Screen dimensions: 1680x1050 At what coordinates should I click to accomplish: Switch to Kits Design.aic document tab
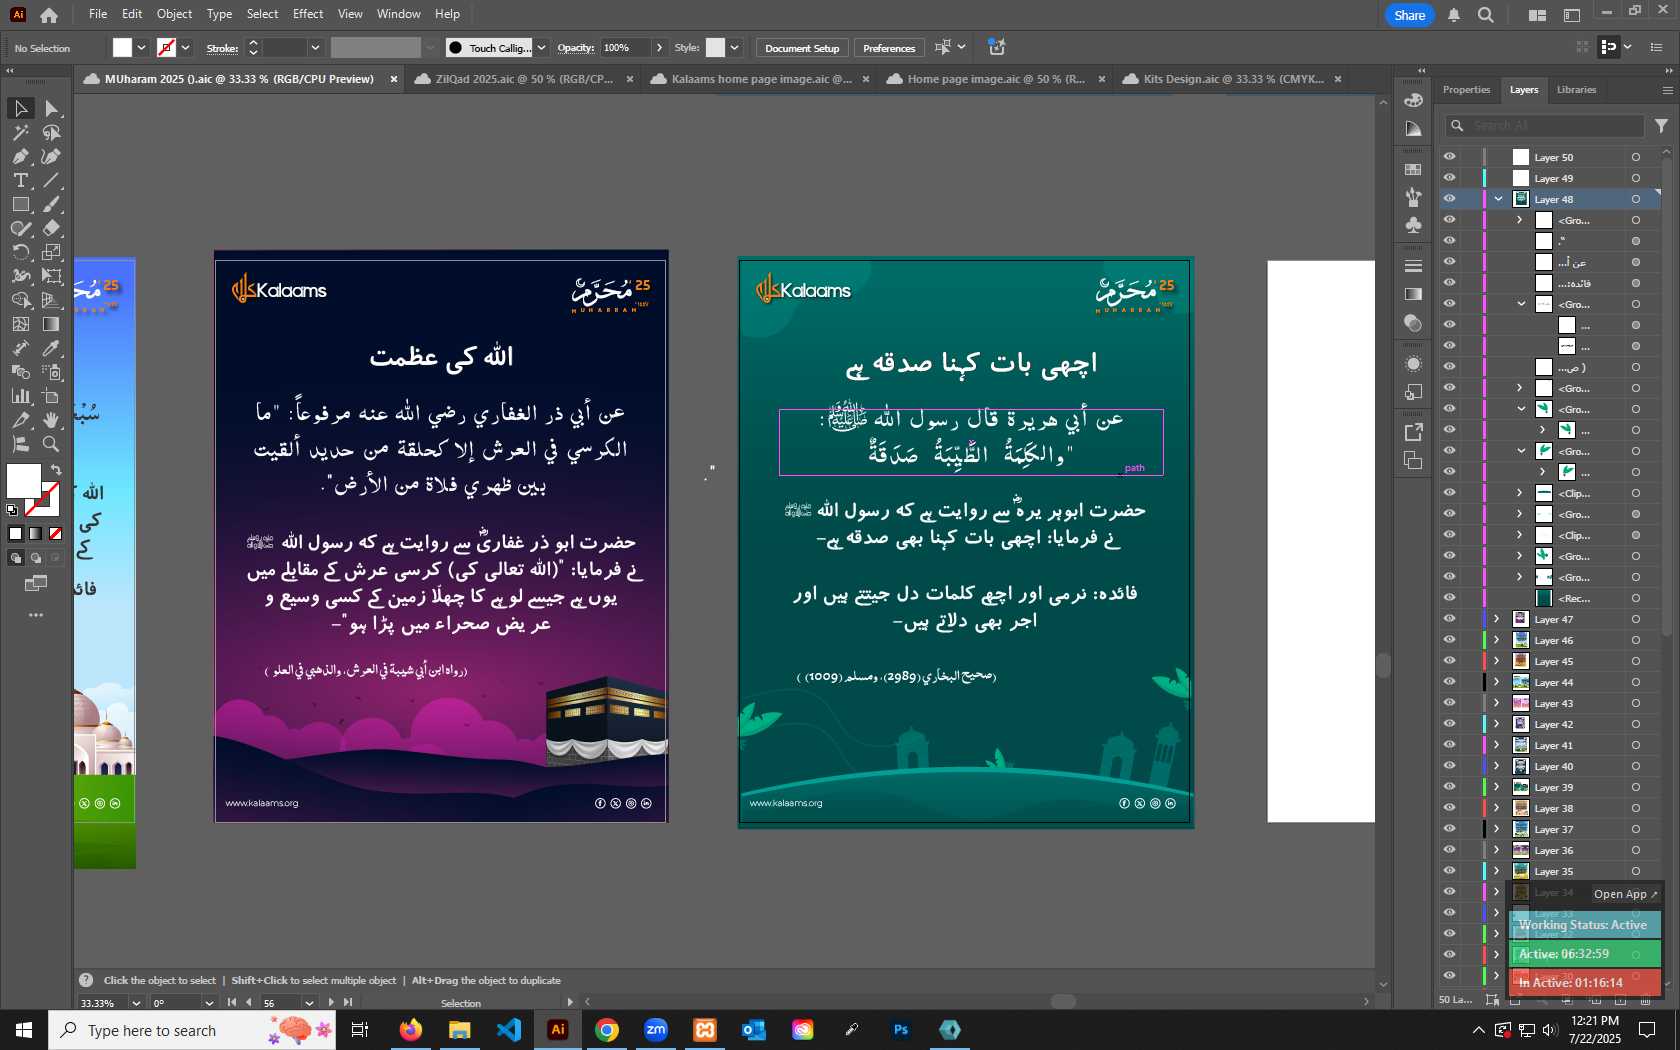click(1233, 79)
